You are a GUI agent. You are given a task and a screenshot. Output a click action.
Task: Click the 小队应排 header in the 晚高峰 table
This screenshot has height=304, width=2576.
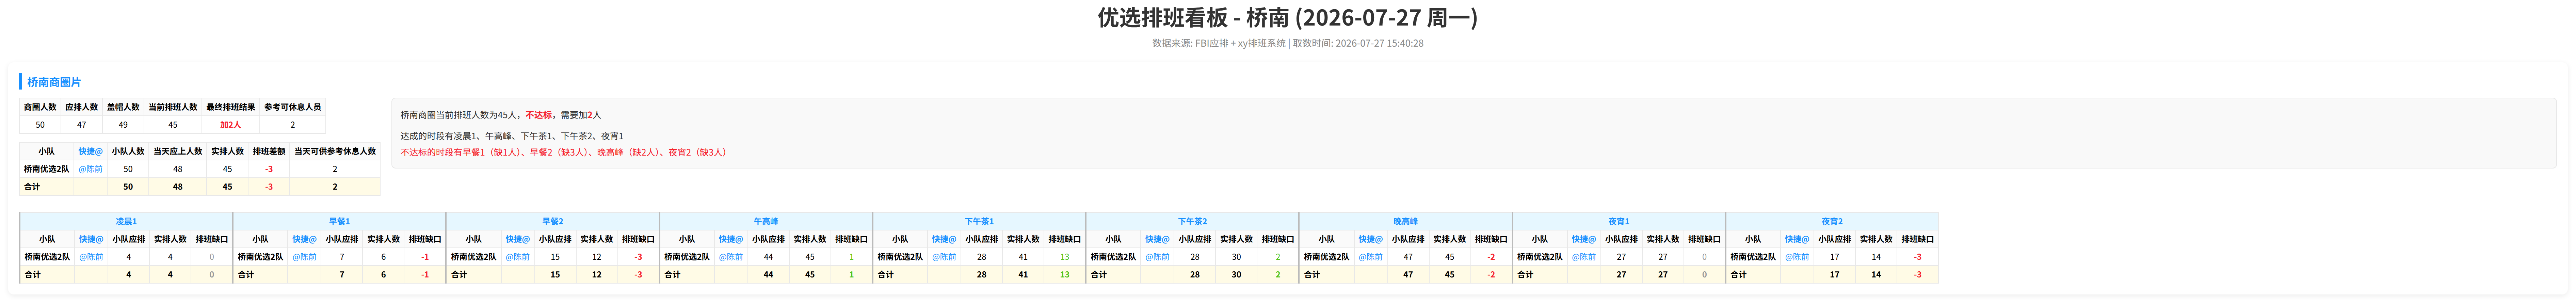pyautogui.click(x=1408, y=239)
